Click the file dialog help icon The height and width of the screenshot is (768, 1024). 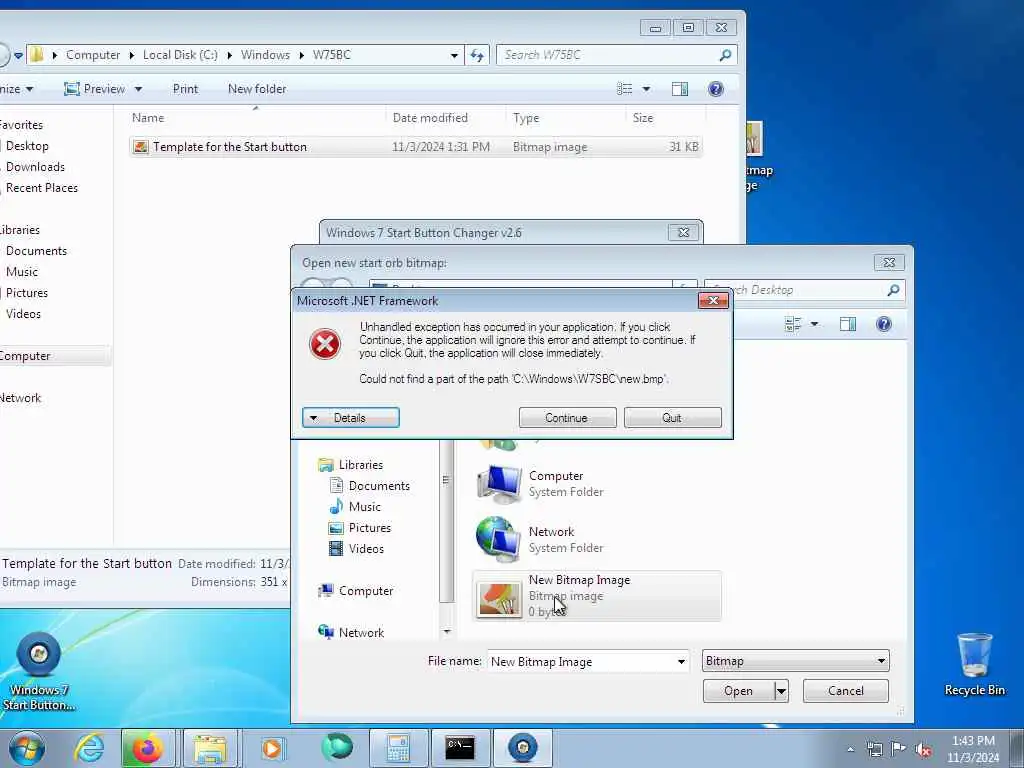coord(884,324)
